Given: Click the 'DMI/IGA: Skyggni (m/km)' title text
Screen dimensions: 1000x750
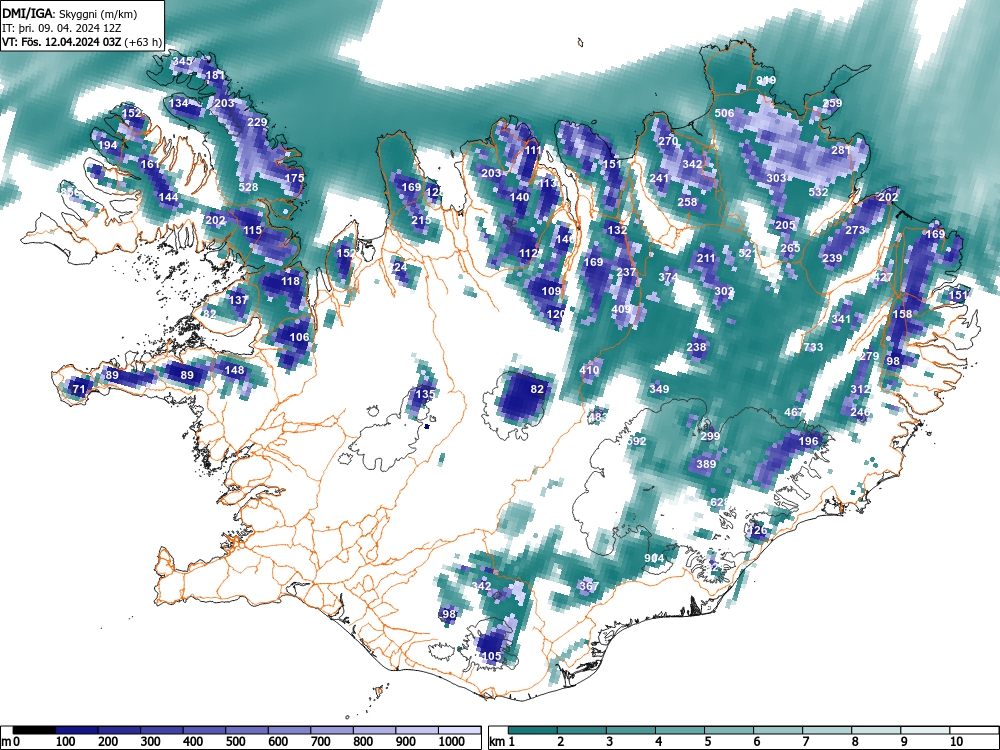Looking at the screenshot, I should (70, 14).
